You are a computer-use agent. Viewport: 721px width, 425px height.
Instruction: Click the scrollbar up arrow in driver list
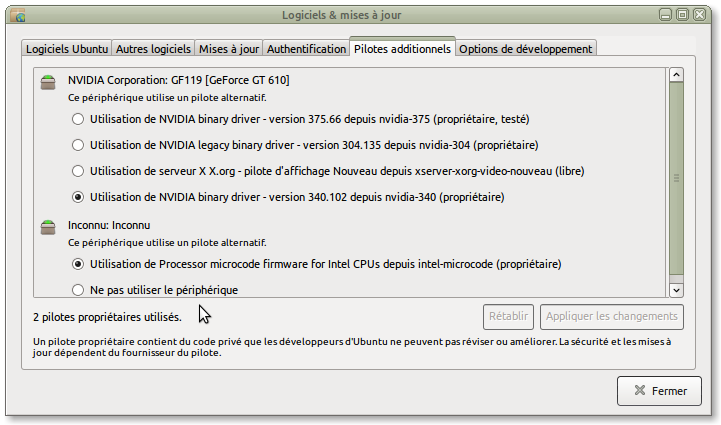tap(676, 76)
